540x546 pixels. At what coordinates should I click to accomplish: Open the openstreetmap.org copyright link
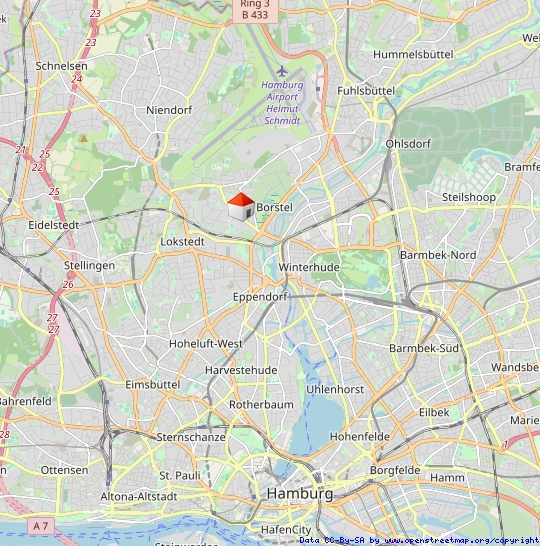461,540
